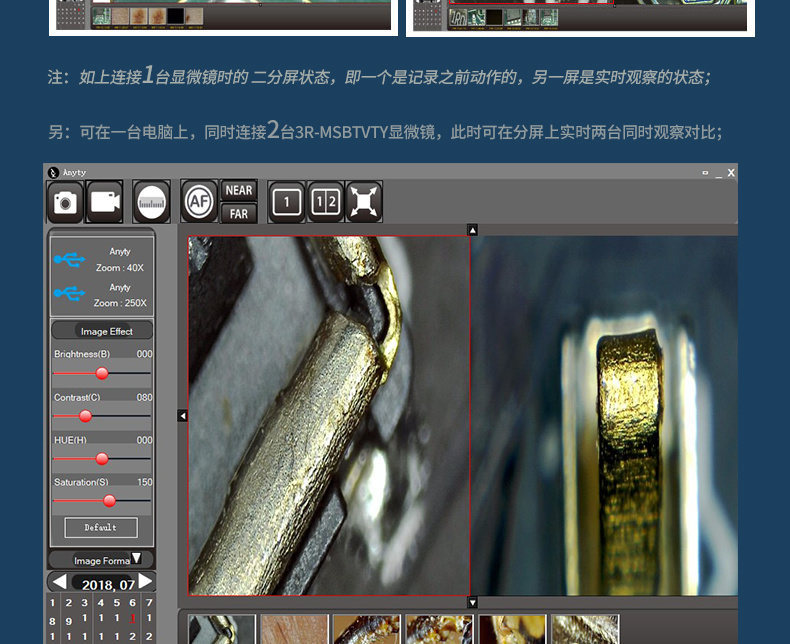
Task: Open the third thumbnail in the gallery strip
Action: pyautogui.click(x=367, y=629)
